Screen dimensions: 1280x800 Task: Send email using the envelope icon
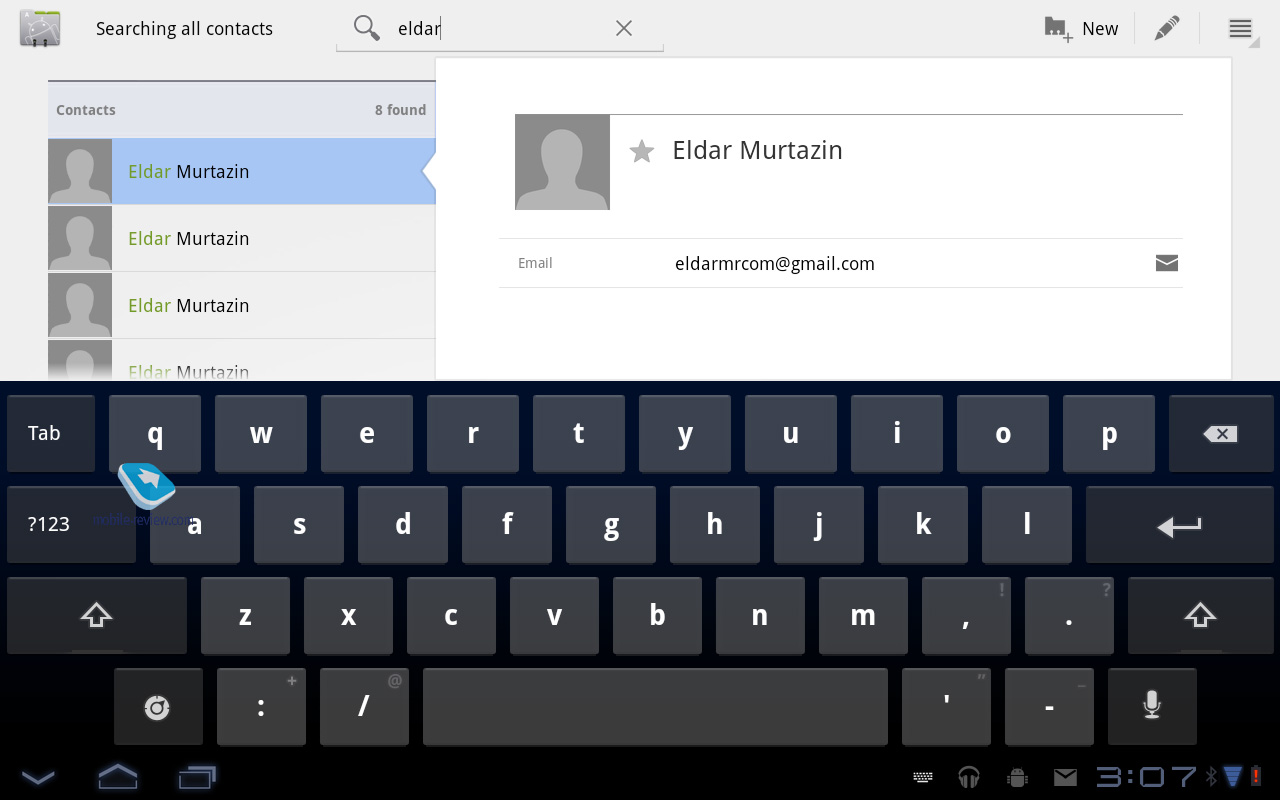tap(1166, 263)
